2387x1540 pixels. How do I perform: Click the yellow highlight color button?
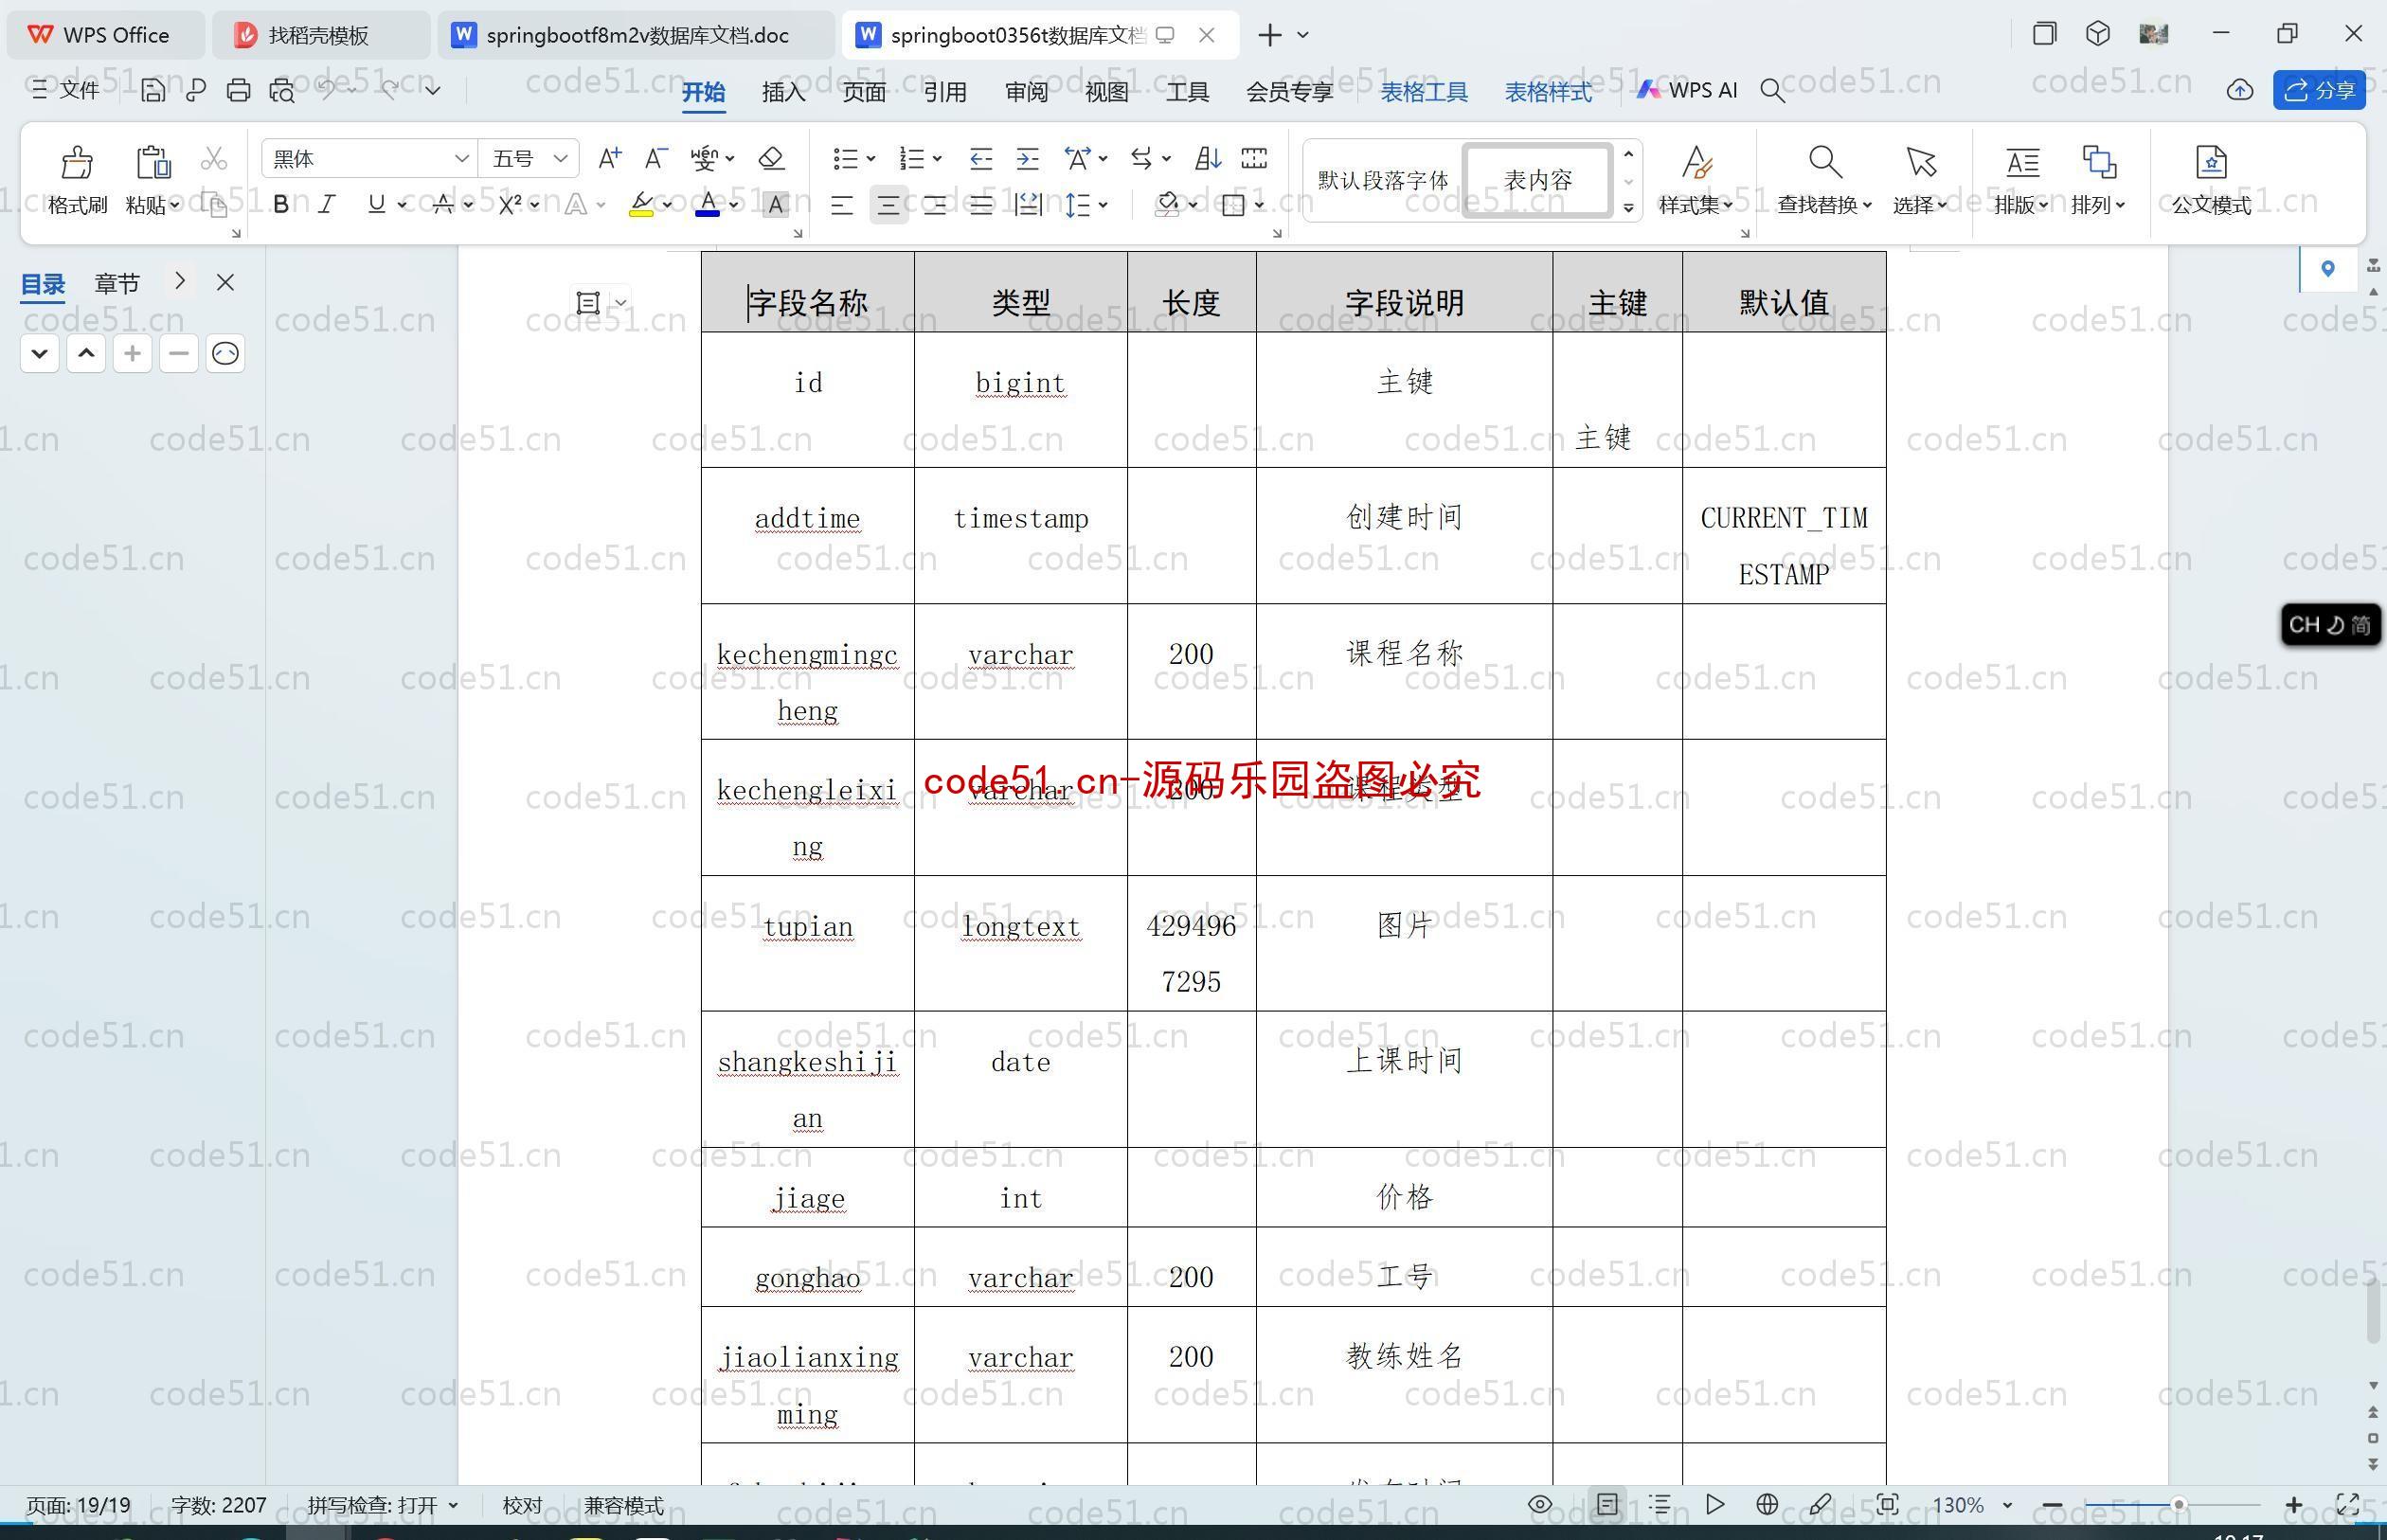click(641, 205)
